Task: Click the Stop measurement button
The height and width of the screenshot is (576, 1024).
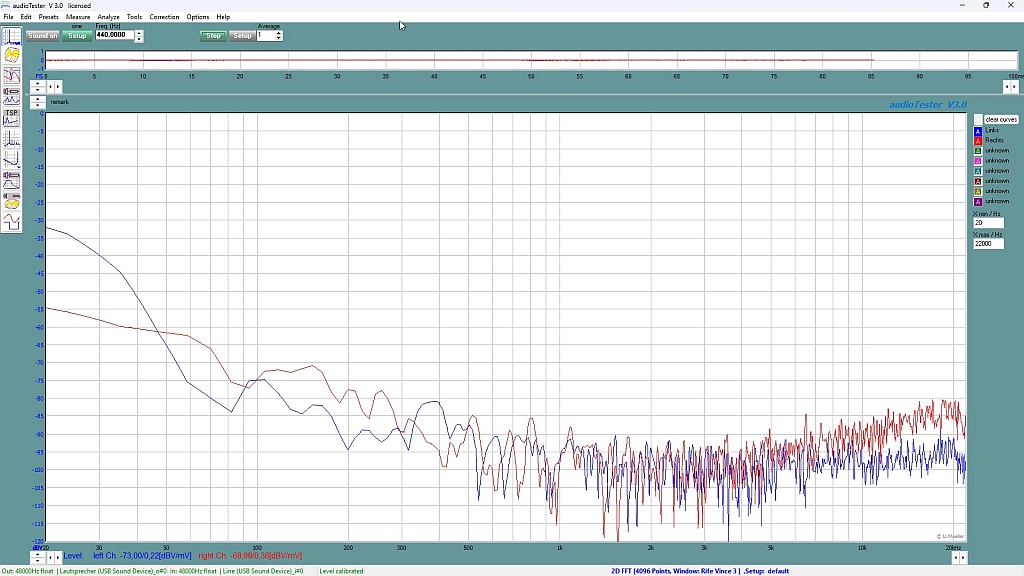Action: click(214, 36)
